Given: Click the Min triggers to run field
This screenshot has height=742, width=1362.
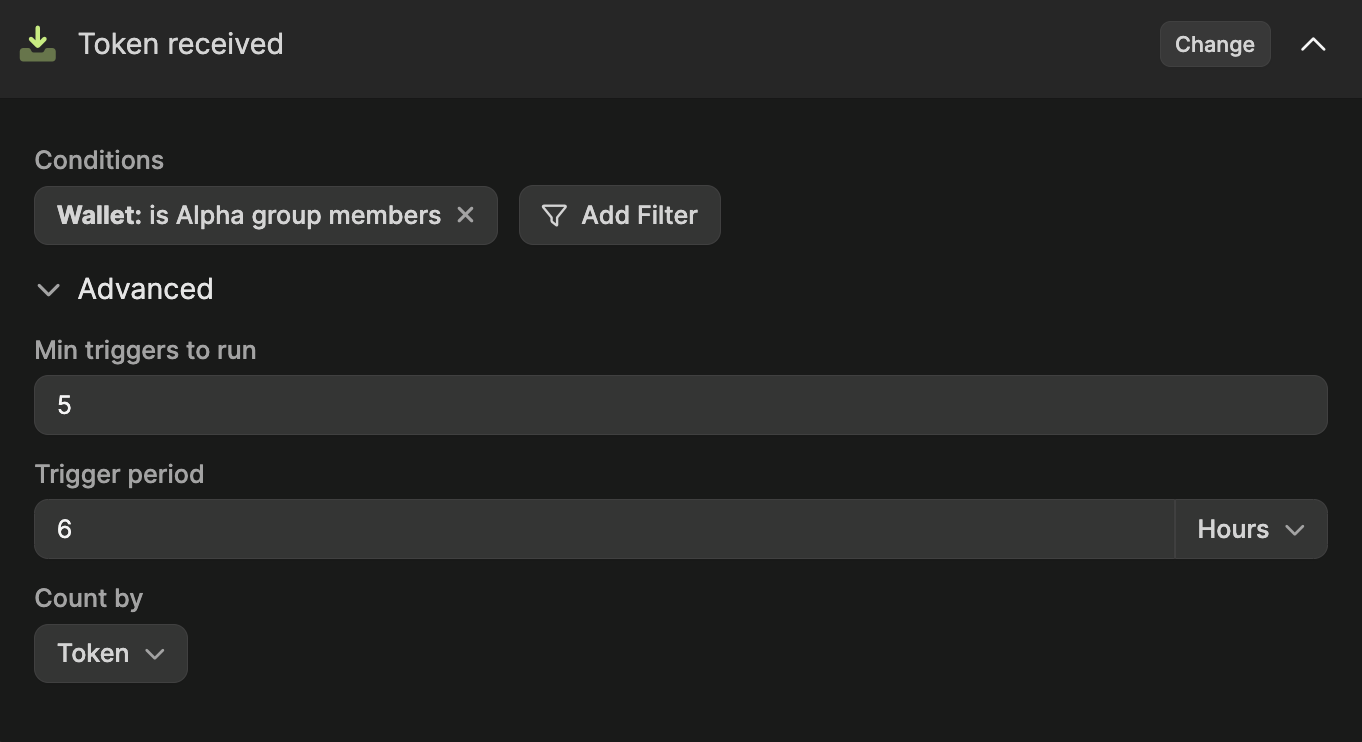Looking at the screenshot, I should click(680, 405).
